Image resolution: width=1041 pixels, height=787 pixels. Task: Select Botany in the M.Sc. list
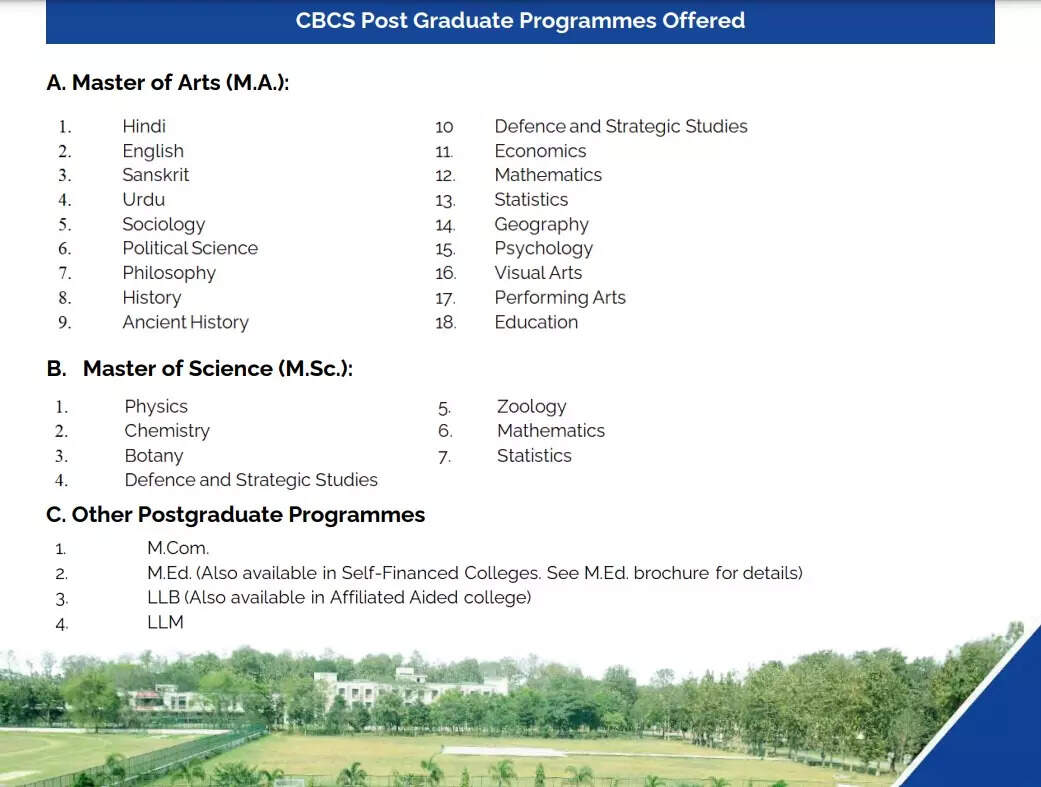click(154, 455)
